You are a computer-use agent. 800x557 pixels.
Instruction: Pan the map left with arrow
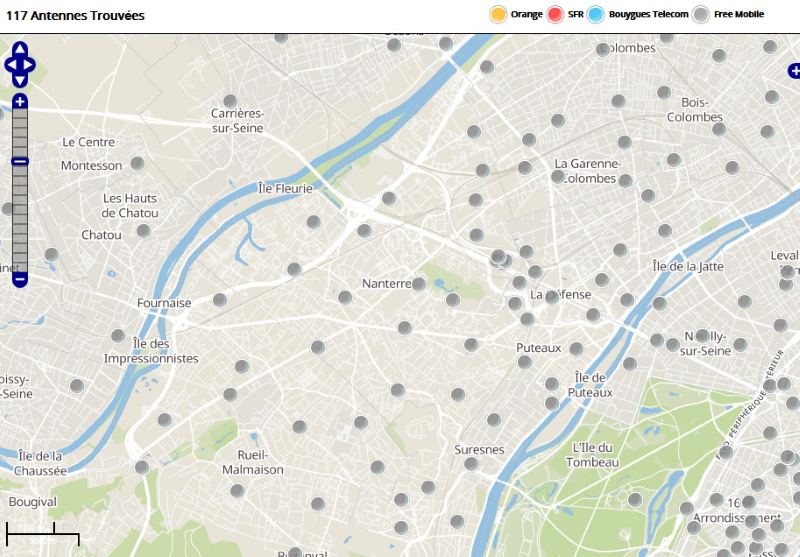tap(10, 65)
